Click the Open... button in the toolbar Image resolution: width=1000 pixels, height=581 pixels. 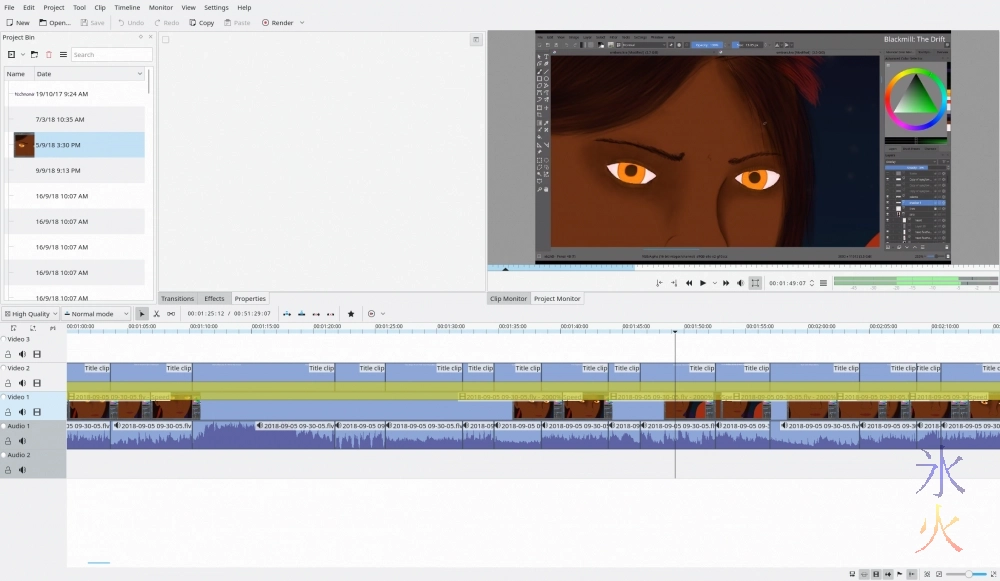point(55,23)
